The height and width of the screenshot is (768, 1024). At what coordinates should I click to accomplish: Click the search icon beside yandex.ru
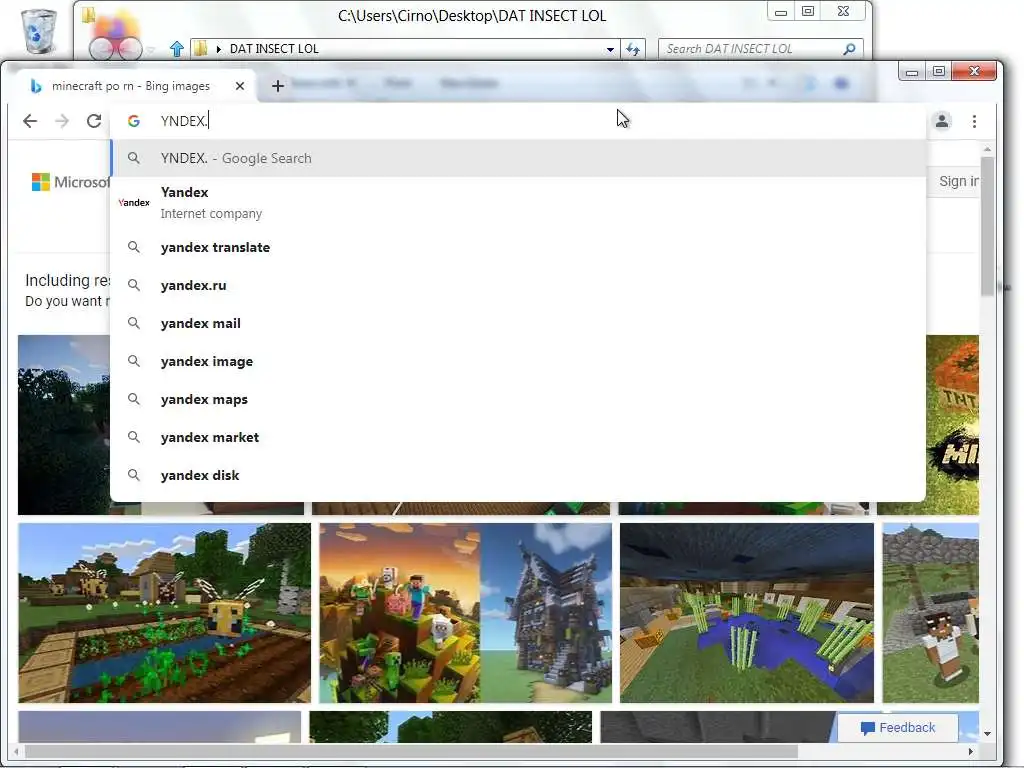[134, 285]
